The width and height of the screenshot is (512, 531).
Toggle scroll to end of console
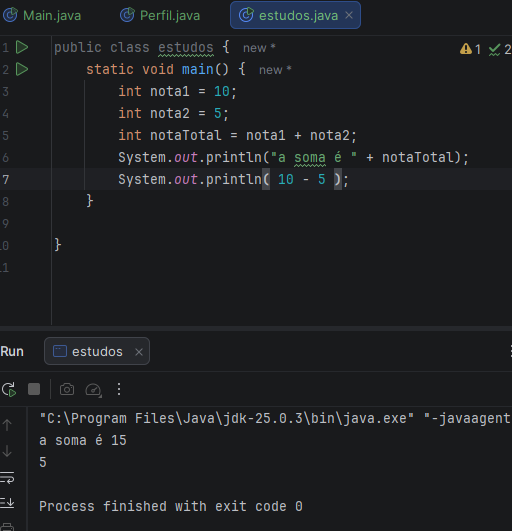pyautogui.click(x=7, y=502)
